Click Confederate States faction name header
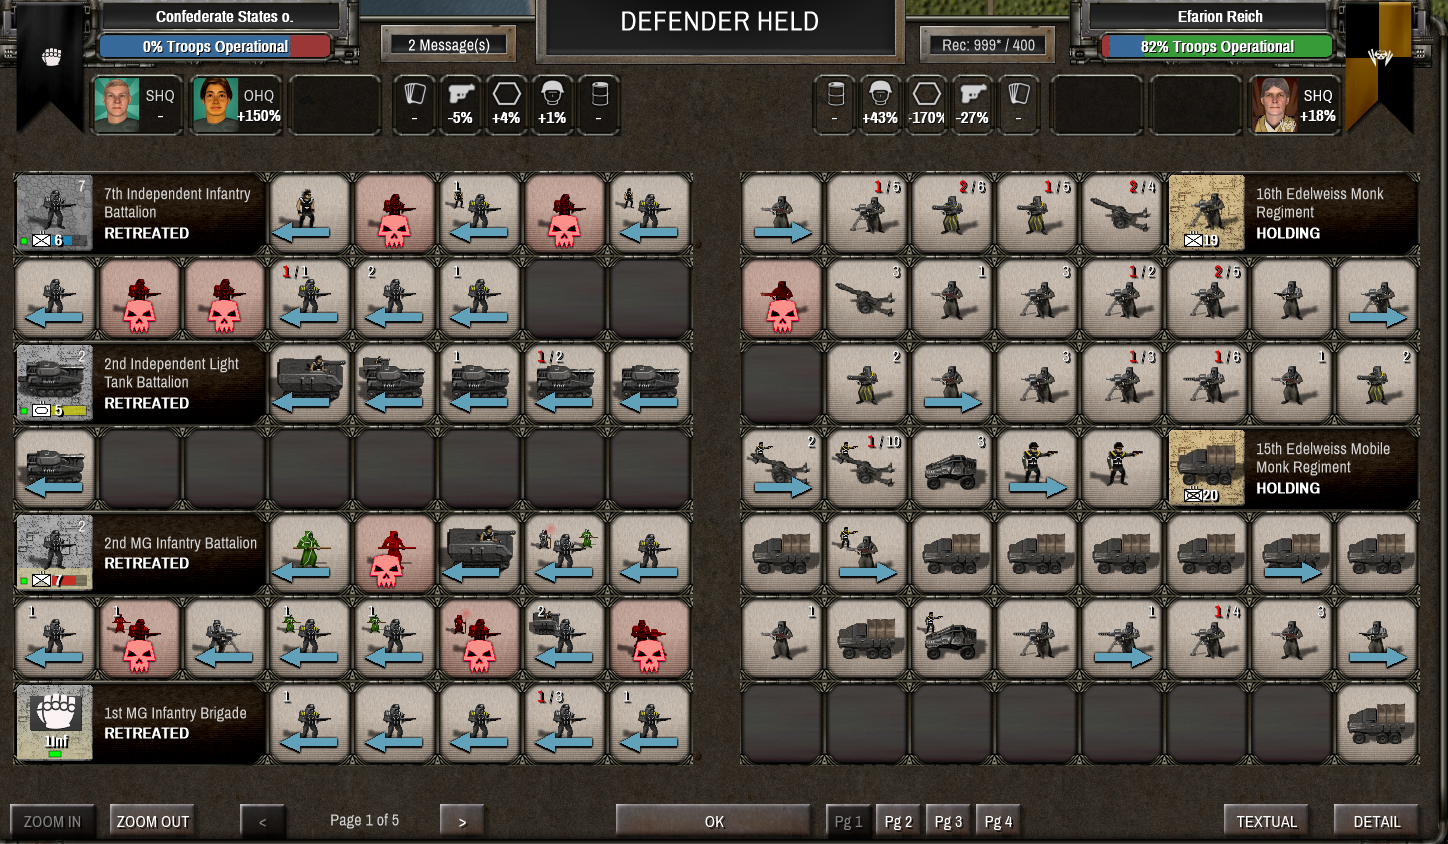Image resolution: width=1448 pixels, height=844 pixels. tap(224, 16)
